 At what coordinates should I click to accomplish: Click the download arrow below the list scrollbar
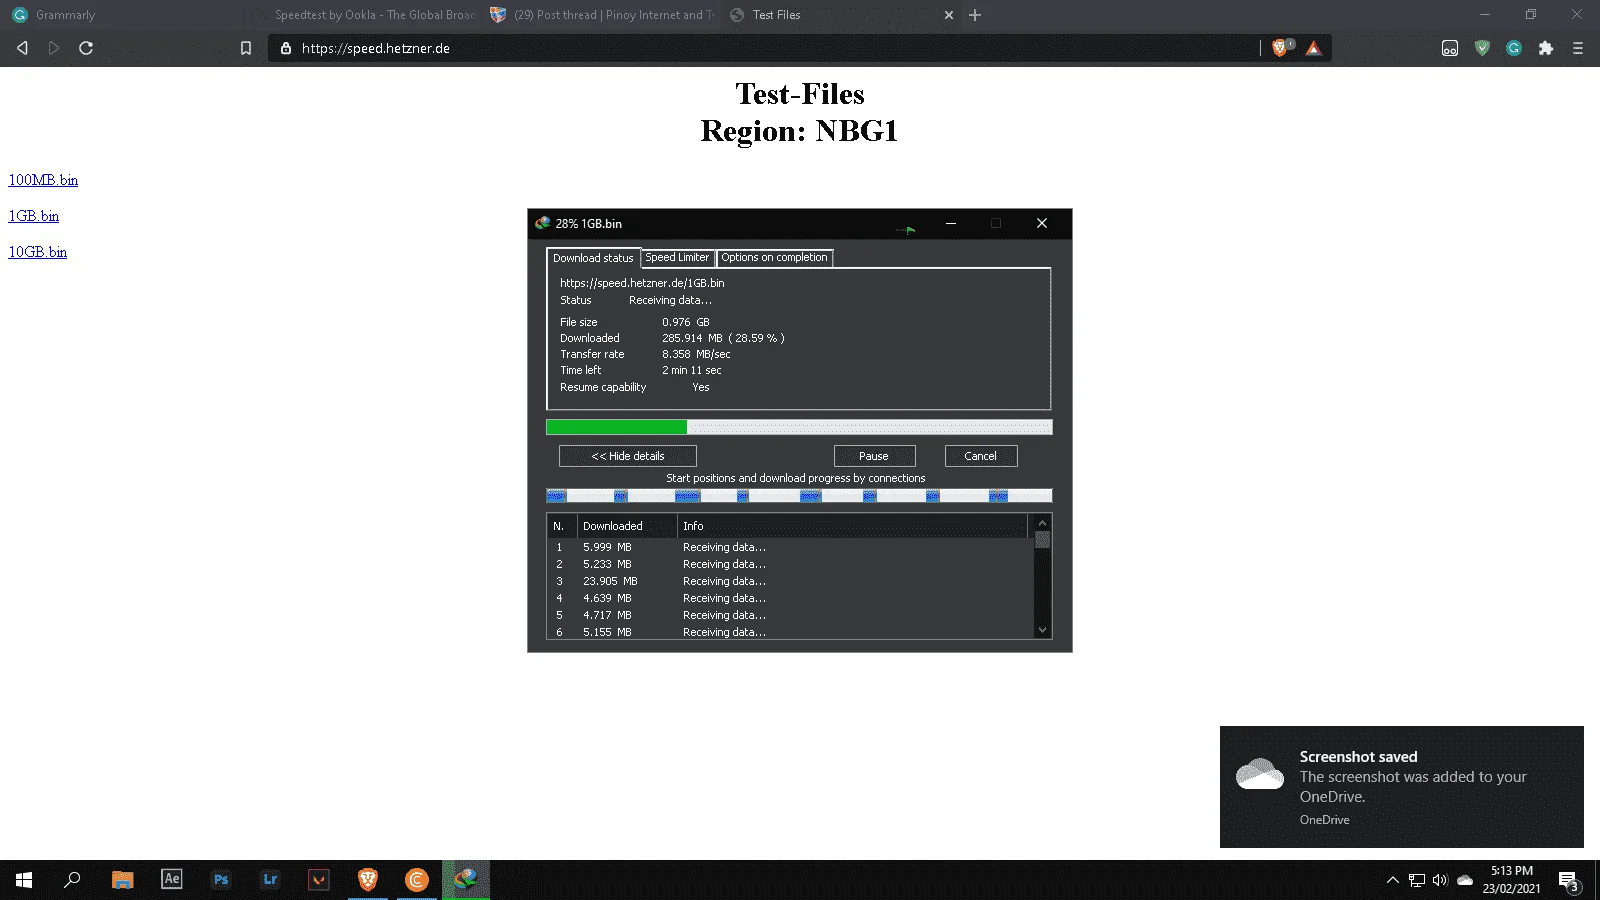[1042, 630]
